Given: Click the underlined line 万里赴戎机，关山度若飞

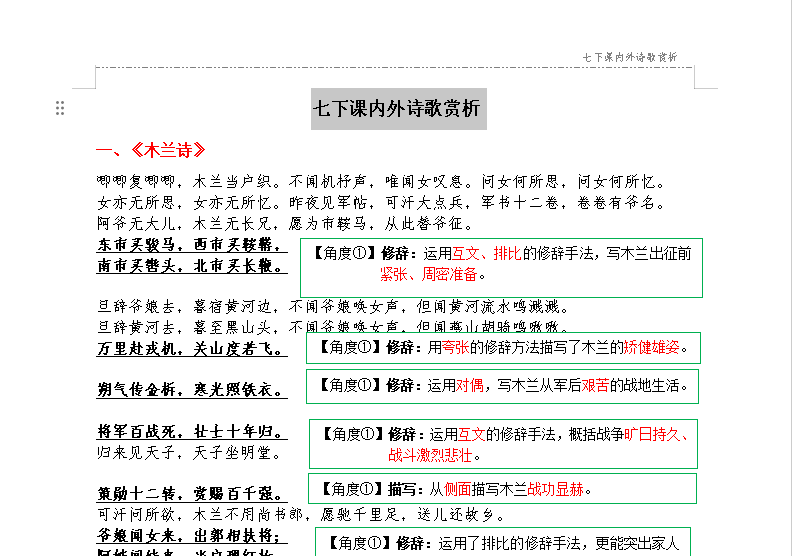Looking at the screenshot, I should coord(192,348).
